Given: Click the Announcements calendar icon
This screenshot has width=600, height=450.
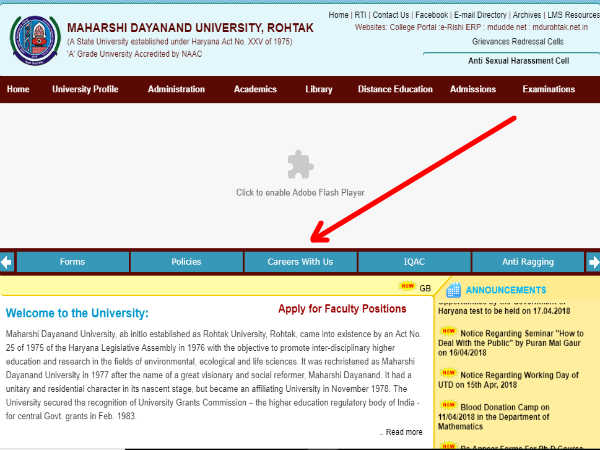Looking at the screenshot, I should (x=453, y=290).
